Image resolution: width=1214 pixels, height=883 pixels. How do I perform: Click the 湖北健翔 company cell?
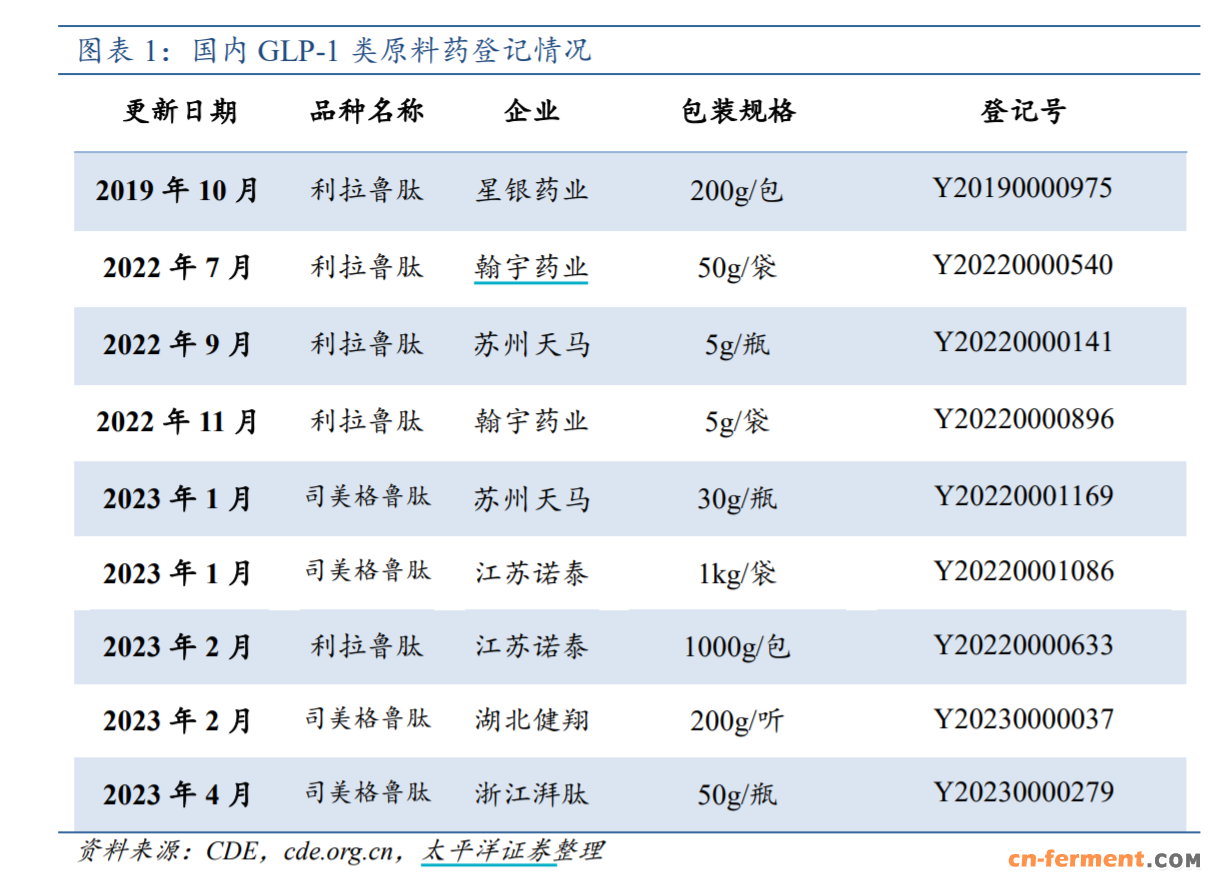pyautogui.click(x=531, y=719)
